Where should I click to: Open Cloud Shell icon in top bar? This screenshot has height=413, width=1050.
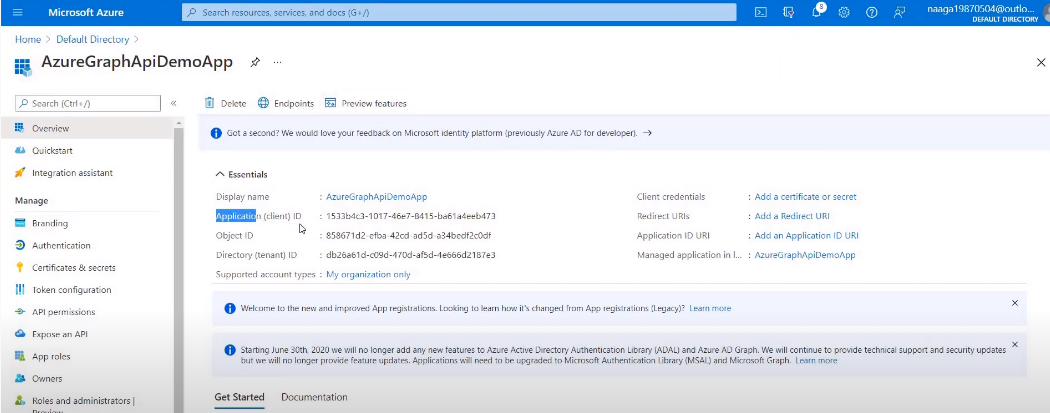pyautogui.click(x=761, y=12)
